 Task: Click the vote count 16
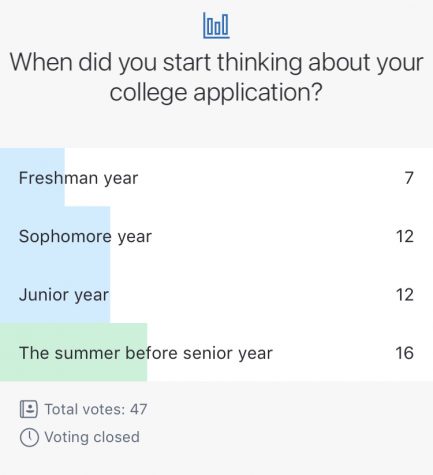405,353
